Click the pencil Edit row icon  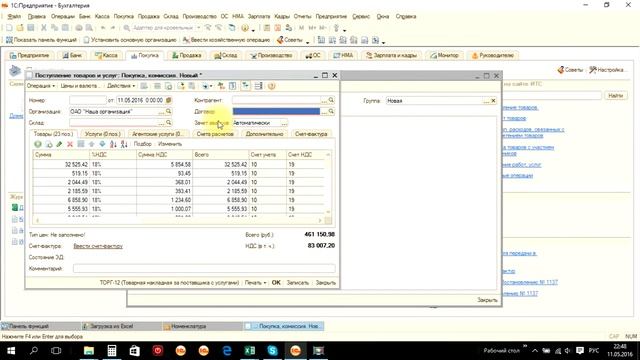59,144
